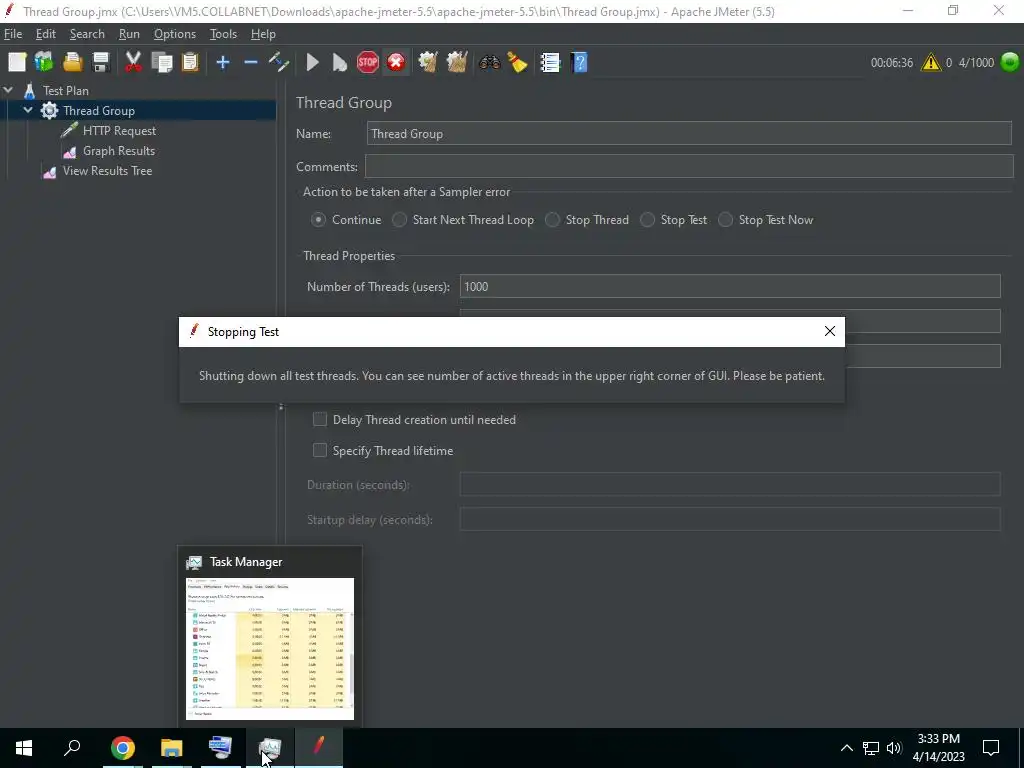Enable Delay Thread creation until needed
1024x768 pixels.
pyautogui.click(x=319, y=419)
